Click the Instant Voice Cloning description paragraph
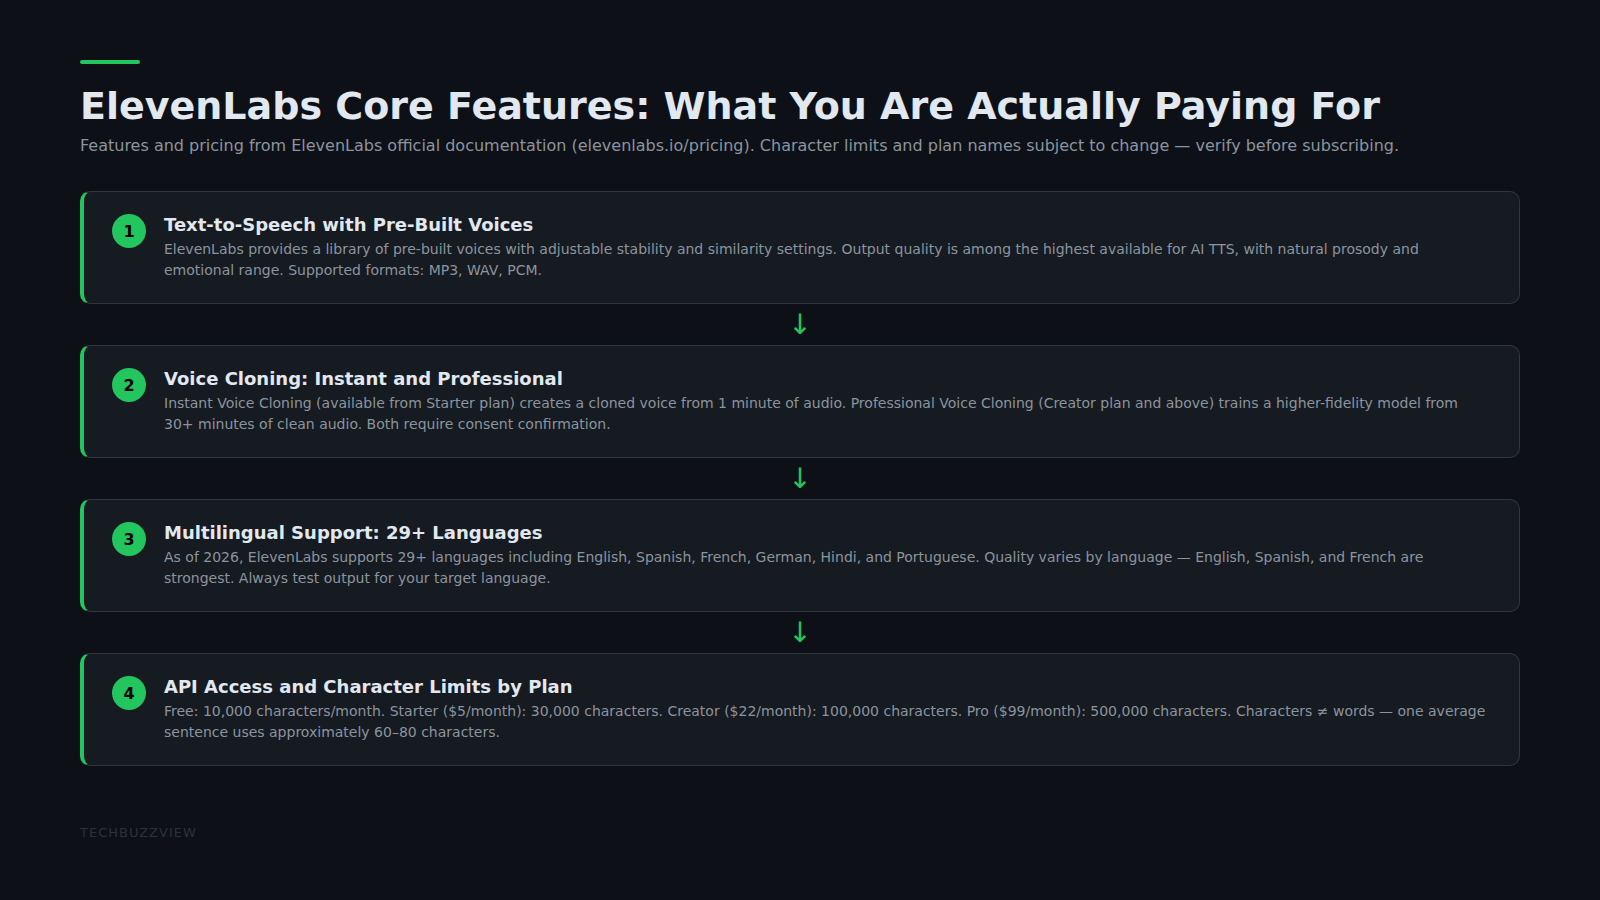Viewport: 1600px width, 900px height. [811, 414]
